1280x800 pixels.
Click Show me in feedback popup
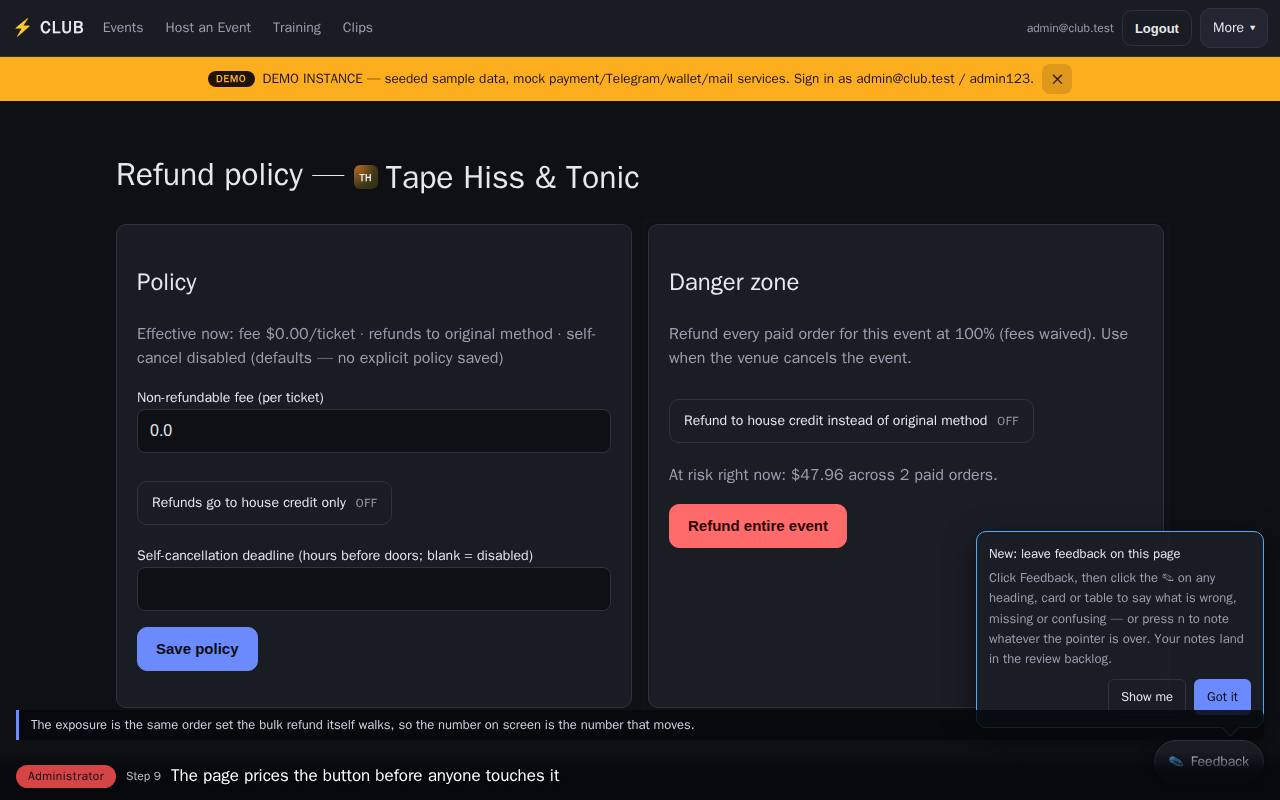point(1147,697)
